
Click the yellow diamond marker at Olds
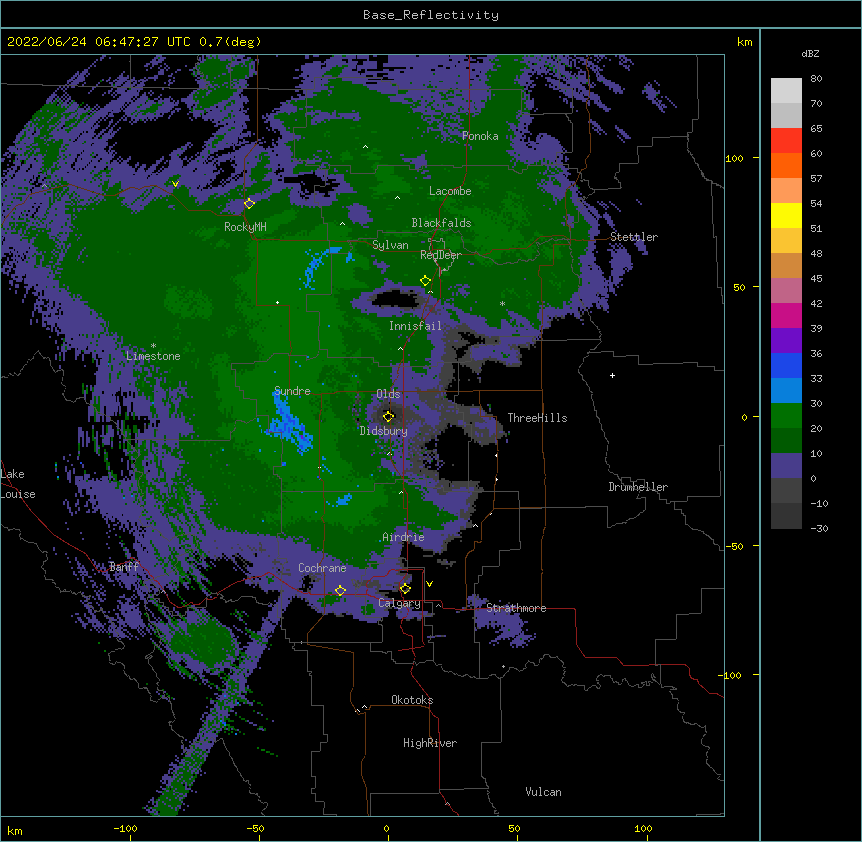click(x=389, y=416)
